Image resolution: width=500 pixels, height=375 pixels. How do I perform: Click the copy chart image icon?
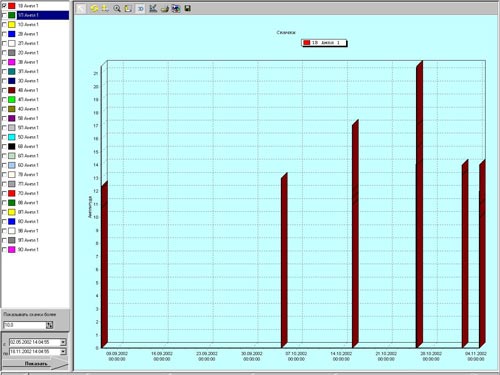176,9
